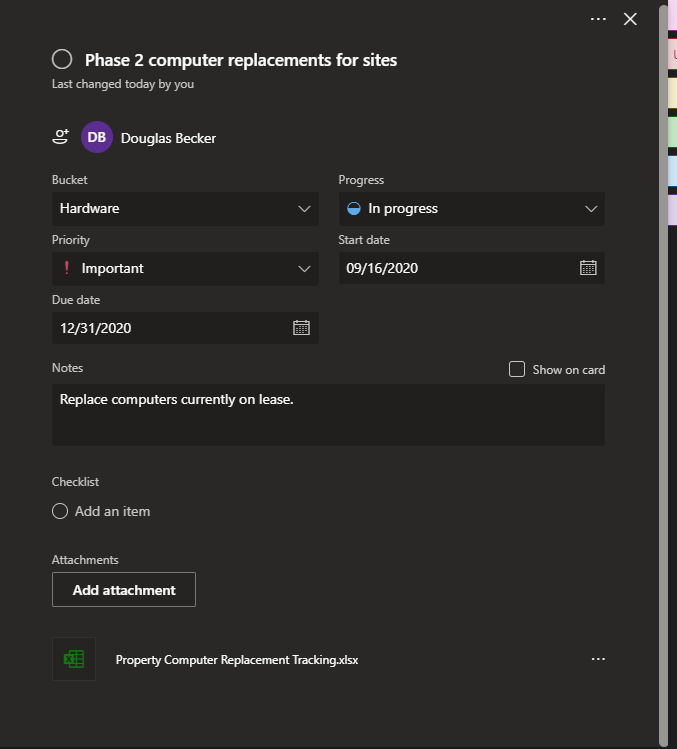The height and width of the screenshot is (749, 677).
Task: Open the task more options ellipsis
Action: pos(598,19)
